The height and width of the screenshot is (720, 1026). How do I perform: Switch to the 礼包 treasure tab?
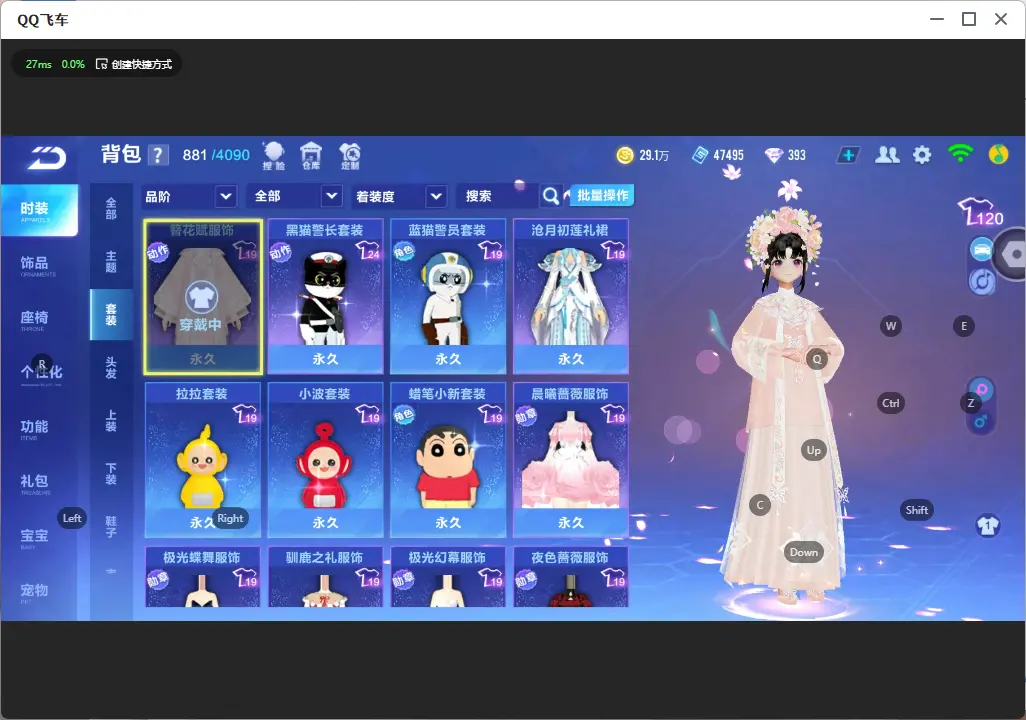[39, 482]
